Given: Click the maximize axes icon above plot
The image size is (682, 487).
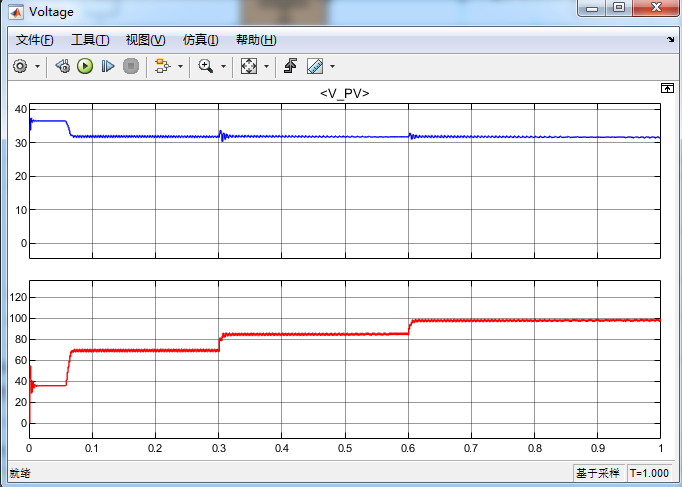Looking at the screenshot, I should point(667,88).
